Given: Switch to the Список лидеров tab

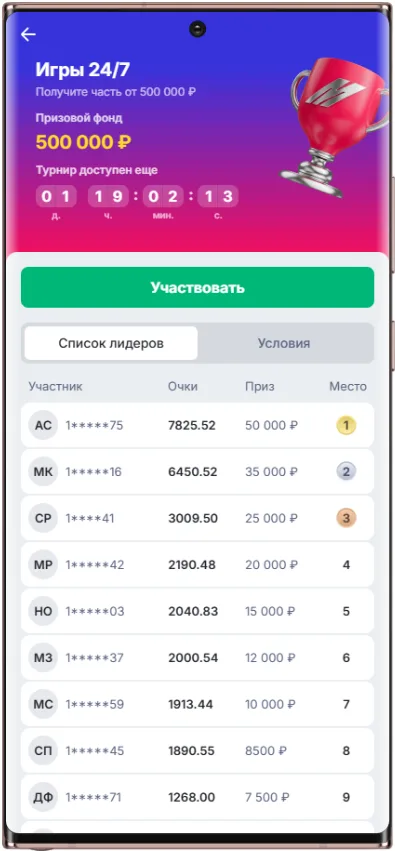Looking at the screenshot, I should [111, 343].
